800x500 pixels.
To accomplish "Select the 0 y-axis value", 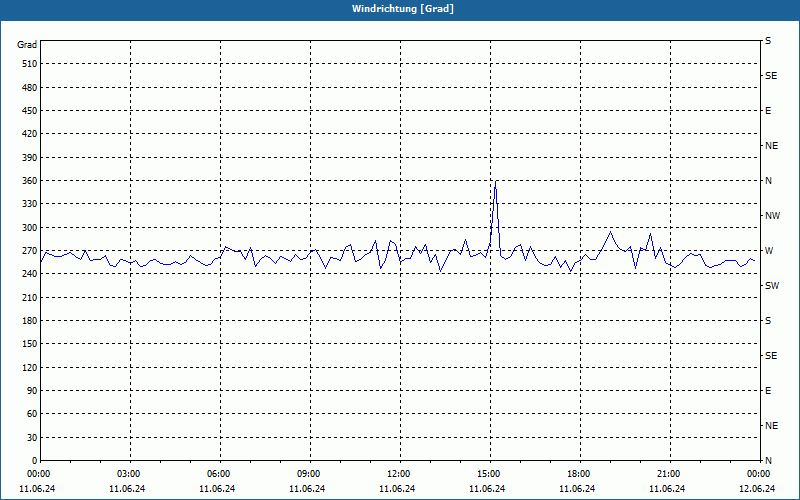I will 35,461.
